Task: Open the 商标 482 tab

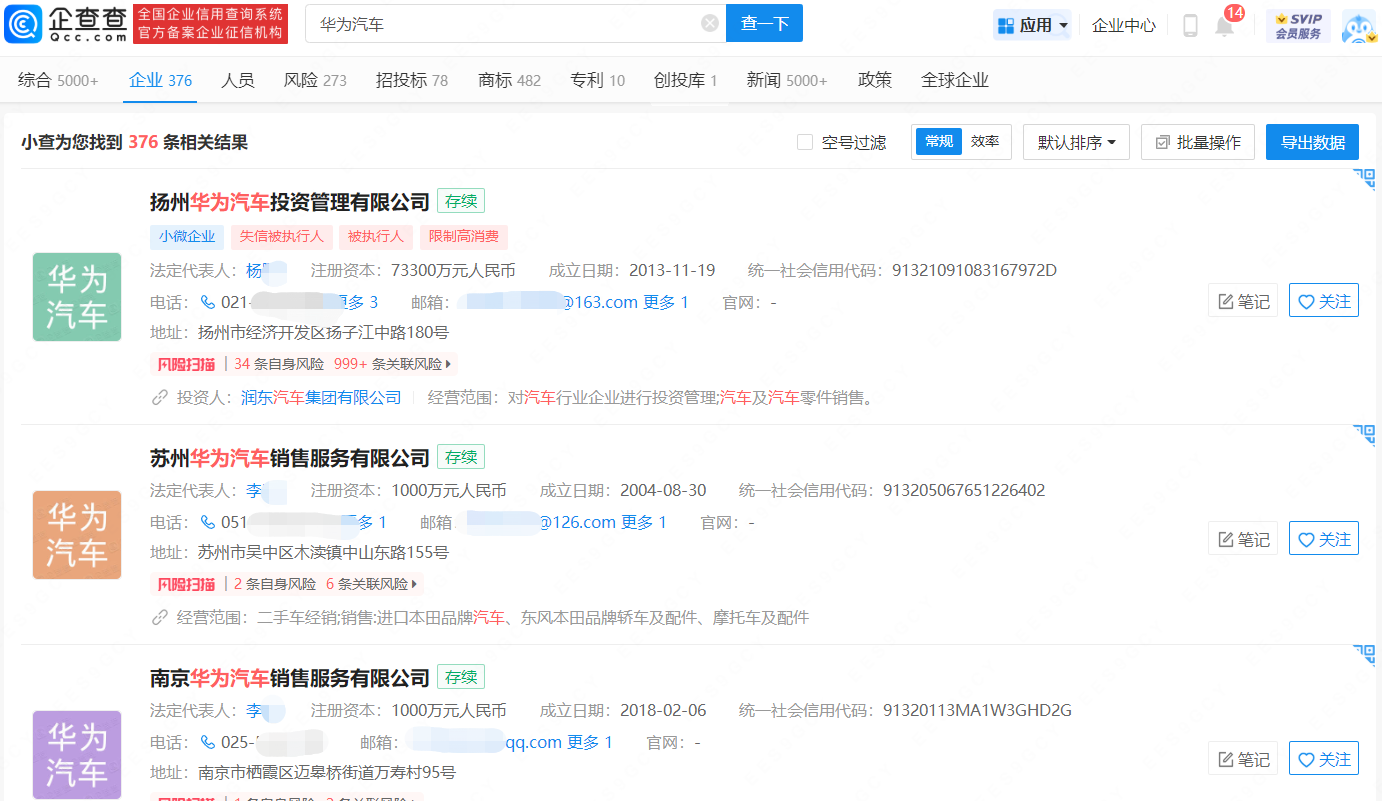Action: point(510,80)
